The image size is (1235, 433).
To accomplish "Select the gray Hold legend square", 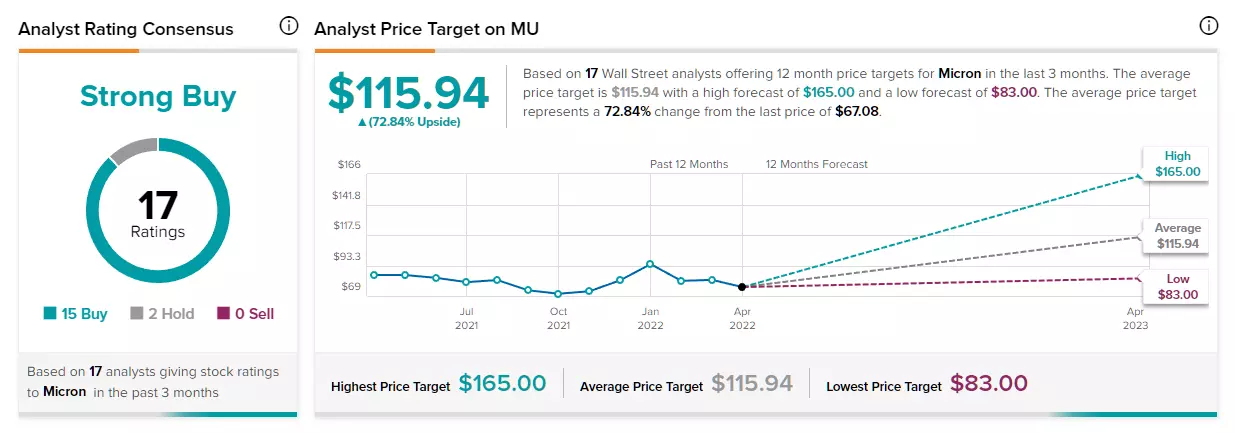I will [137, 314].
